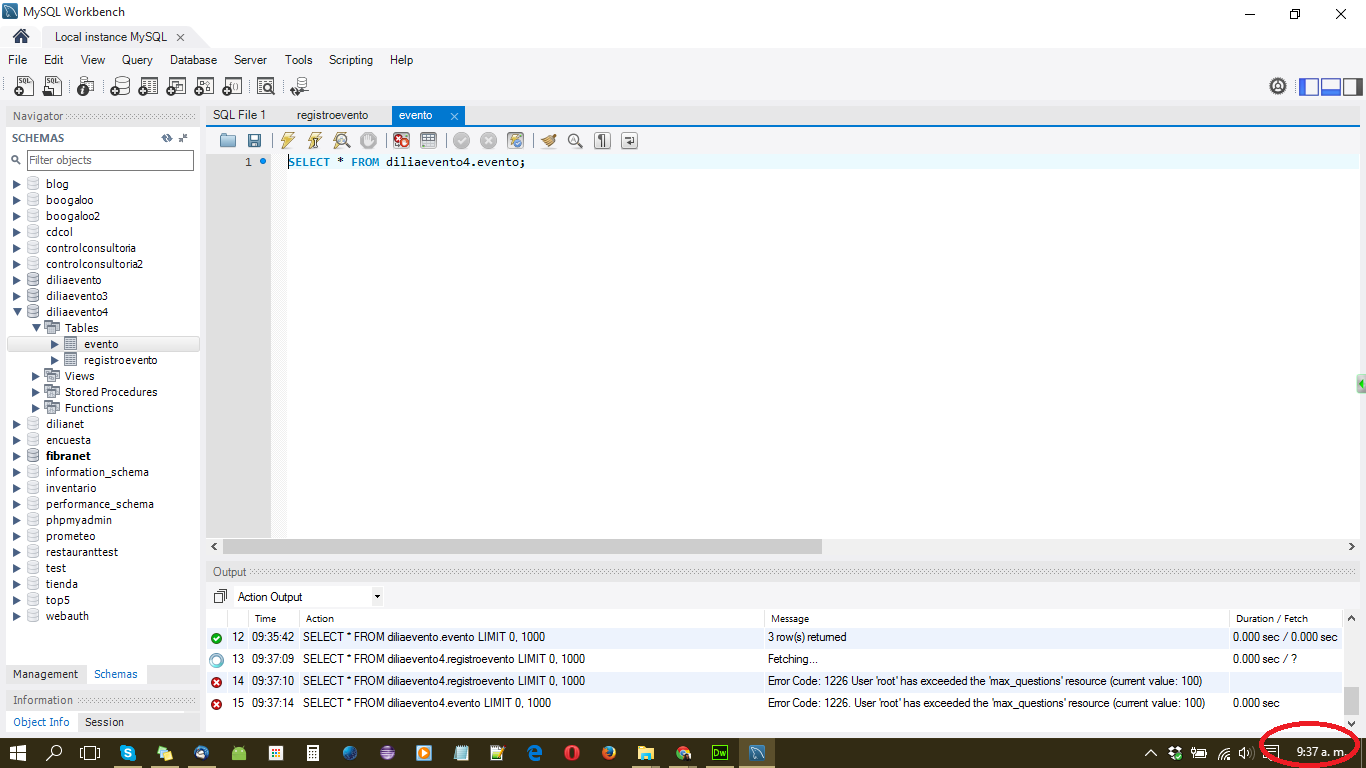Select output row 12 '3 row(s) returned'
1366x768 pixels.
807,637
